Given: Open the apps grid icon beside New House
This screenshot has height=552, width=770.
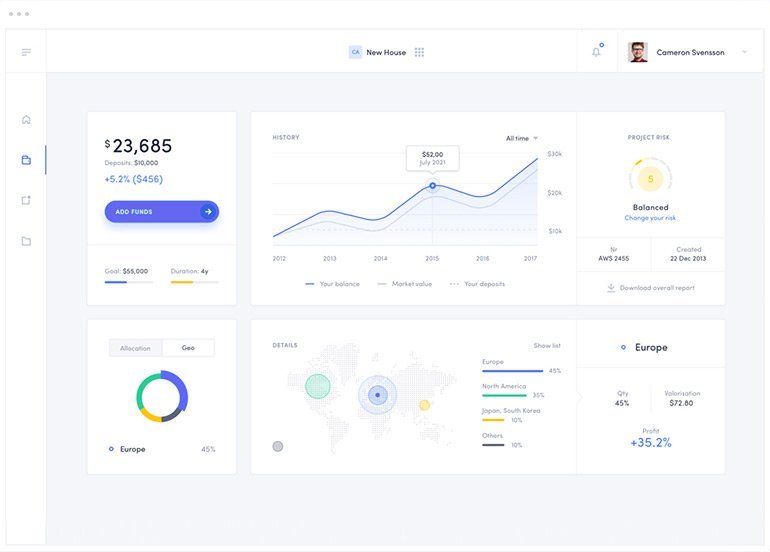Looking at the screenshot, I should (x=419, y=52).
